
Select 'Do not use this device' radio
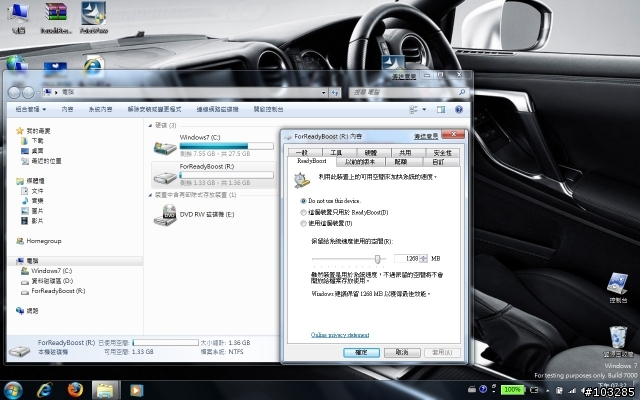pyautogui.click(x=303, y=201)
